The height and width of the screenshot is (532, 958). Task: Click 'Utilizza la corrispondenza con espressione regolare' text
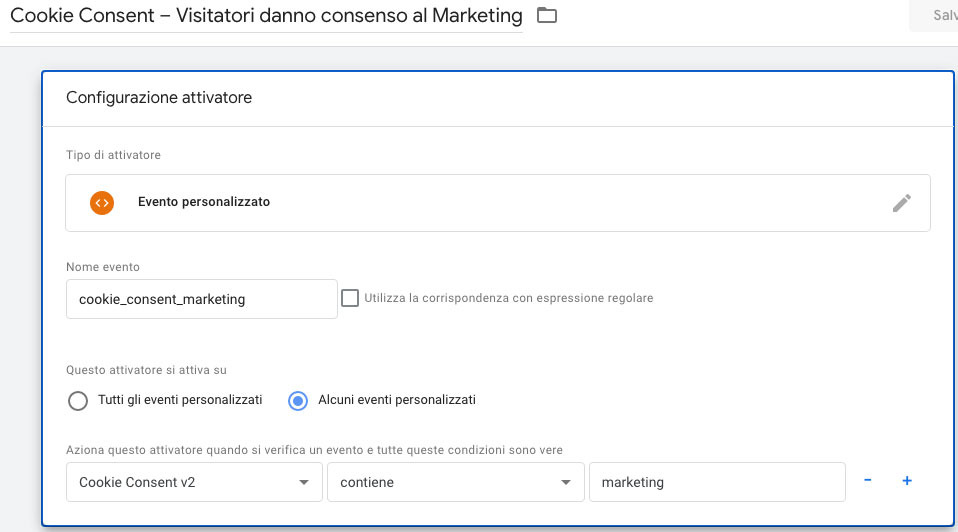(509, 298)
